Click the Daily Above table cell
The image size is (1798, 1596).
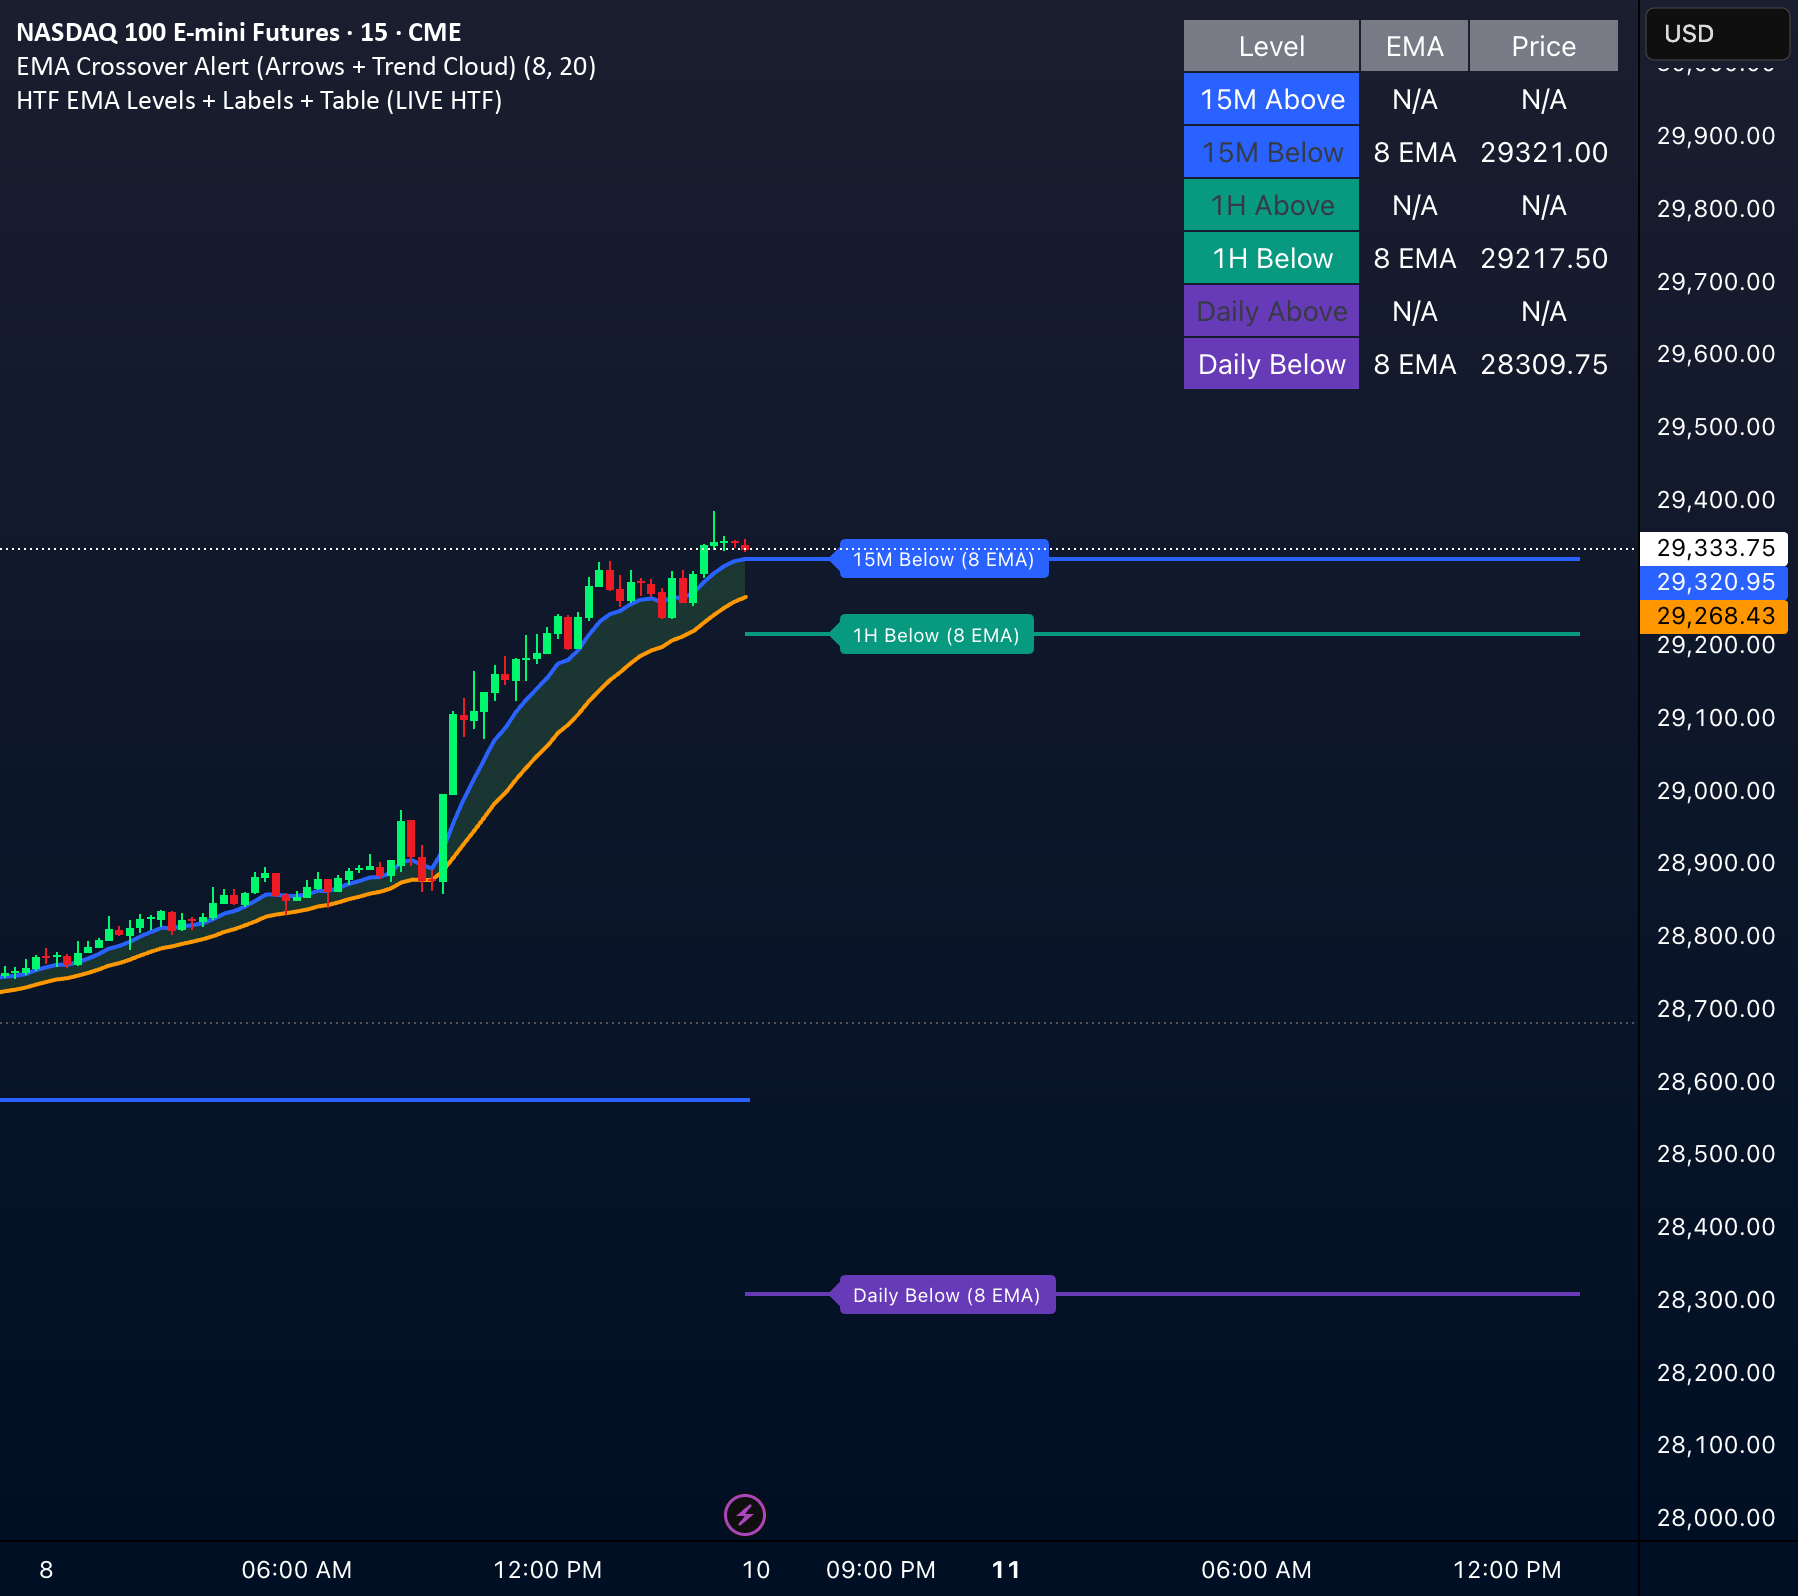(1272, 311)
